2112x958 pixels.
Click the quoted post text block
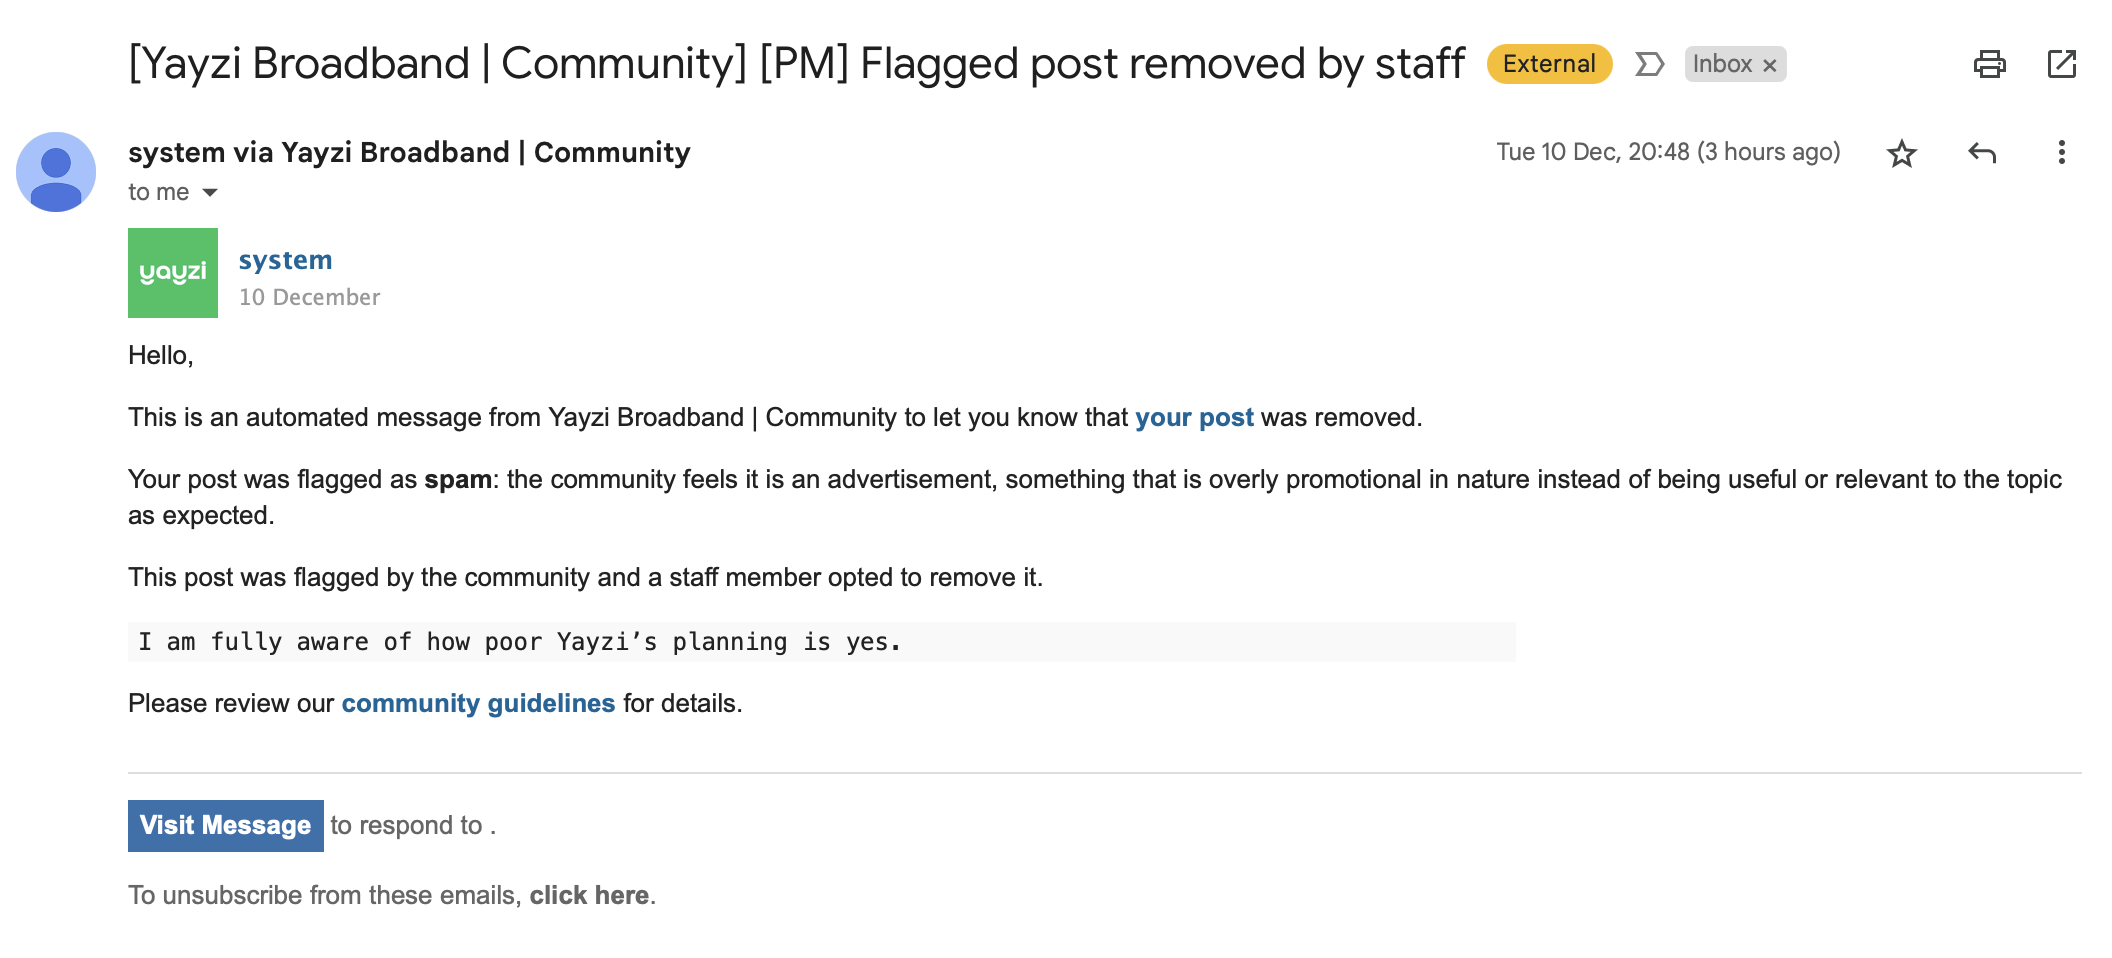click(821, 642)
